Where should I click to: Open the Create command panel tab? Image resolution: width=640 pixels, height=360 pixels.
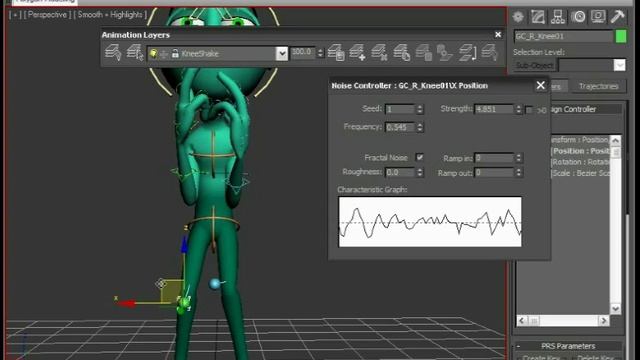tap(518, 17)
